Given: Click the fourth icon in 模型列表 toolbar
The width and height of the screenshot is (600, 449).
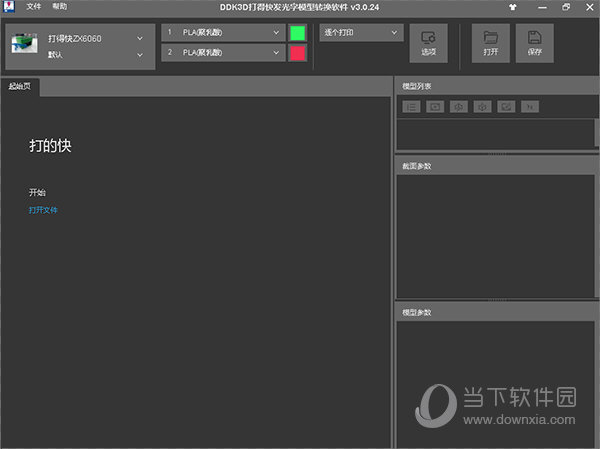Looking at the screenshot, I should coord(483,106).
